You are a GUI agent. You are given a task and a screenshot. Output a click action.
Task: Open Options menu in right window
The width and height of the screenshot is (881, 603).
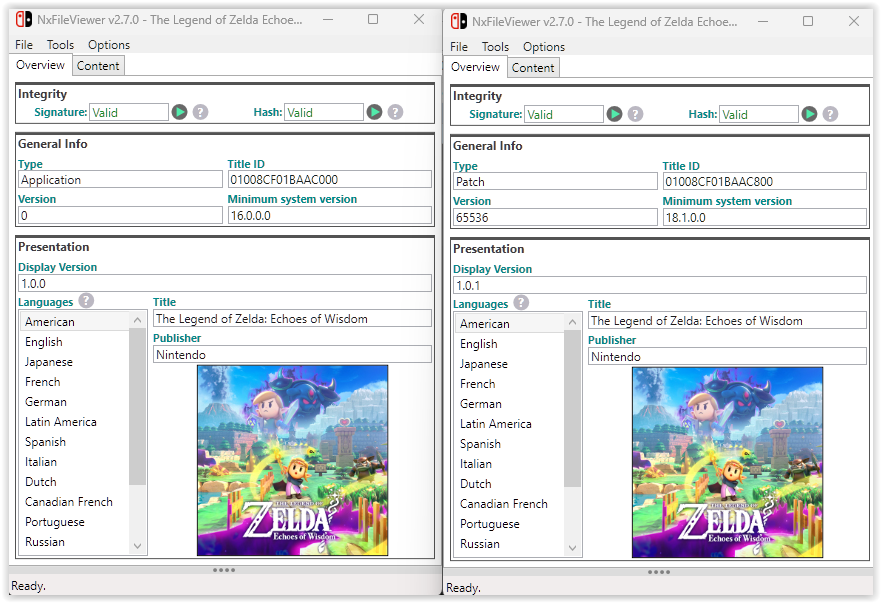[x=543, y=47]
